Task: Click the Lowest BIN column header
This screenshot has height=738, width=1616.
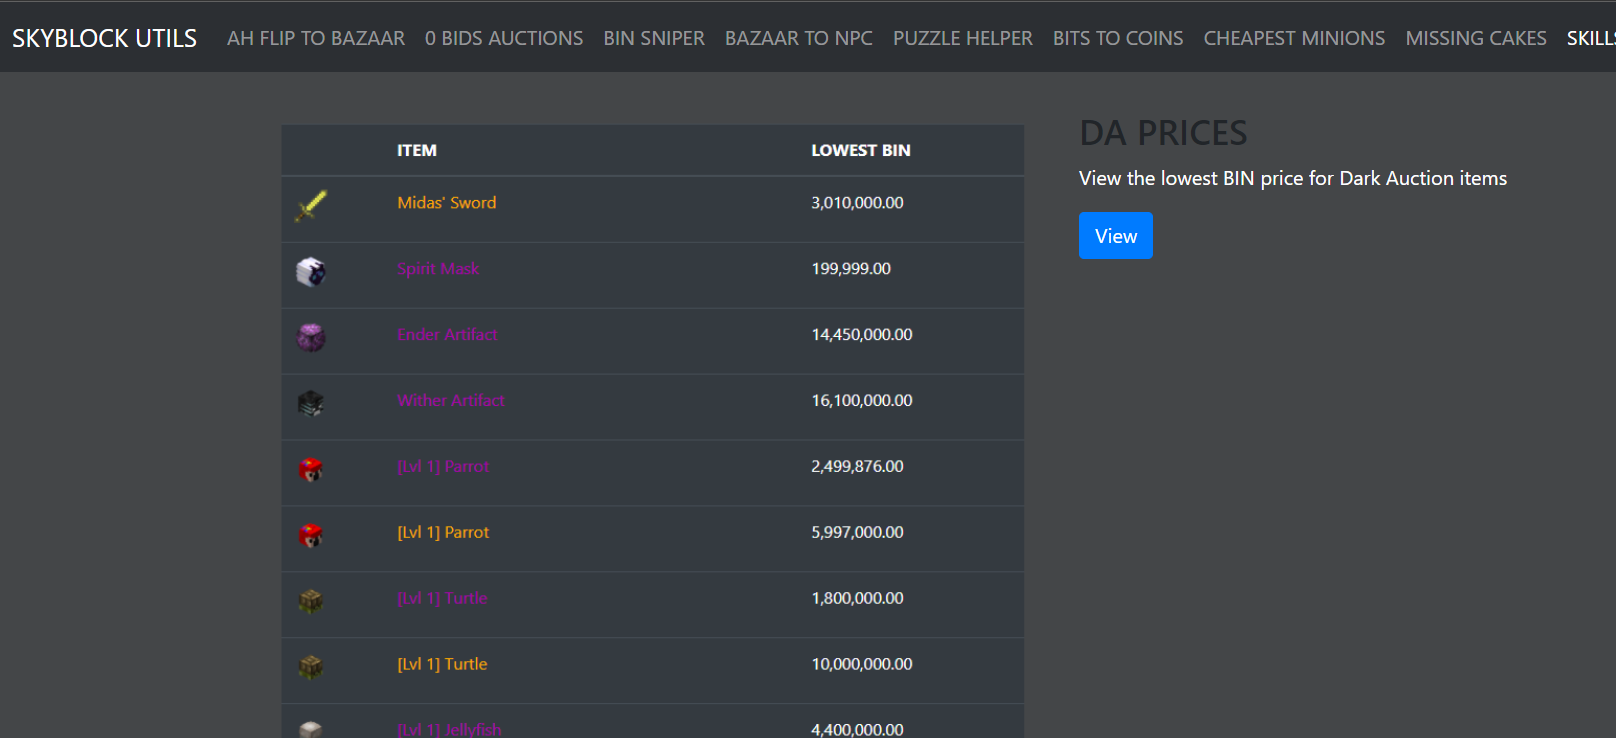Action: point(861,151)
